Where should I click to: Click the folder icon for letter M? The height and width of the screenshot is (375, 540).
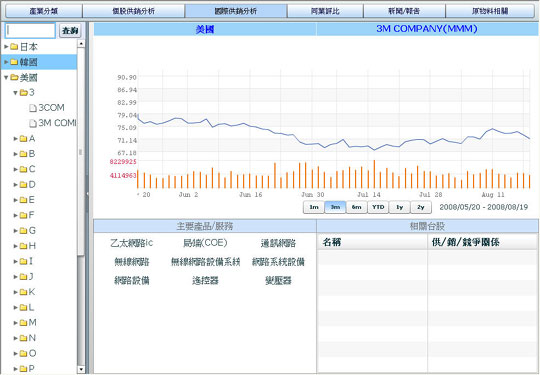click(x=23, y=323)
